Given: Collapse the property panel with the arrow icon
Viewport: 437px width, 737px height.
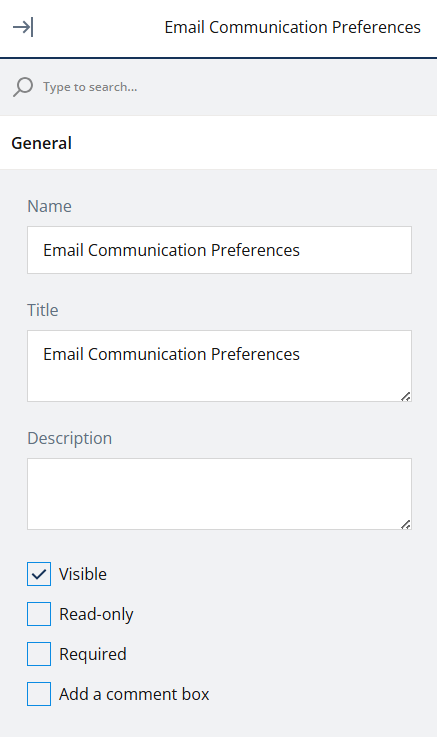Looking at the screenshot, I should pos(23,27).
